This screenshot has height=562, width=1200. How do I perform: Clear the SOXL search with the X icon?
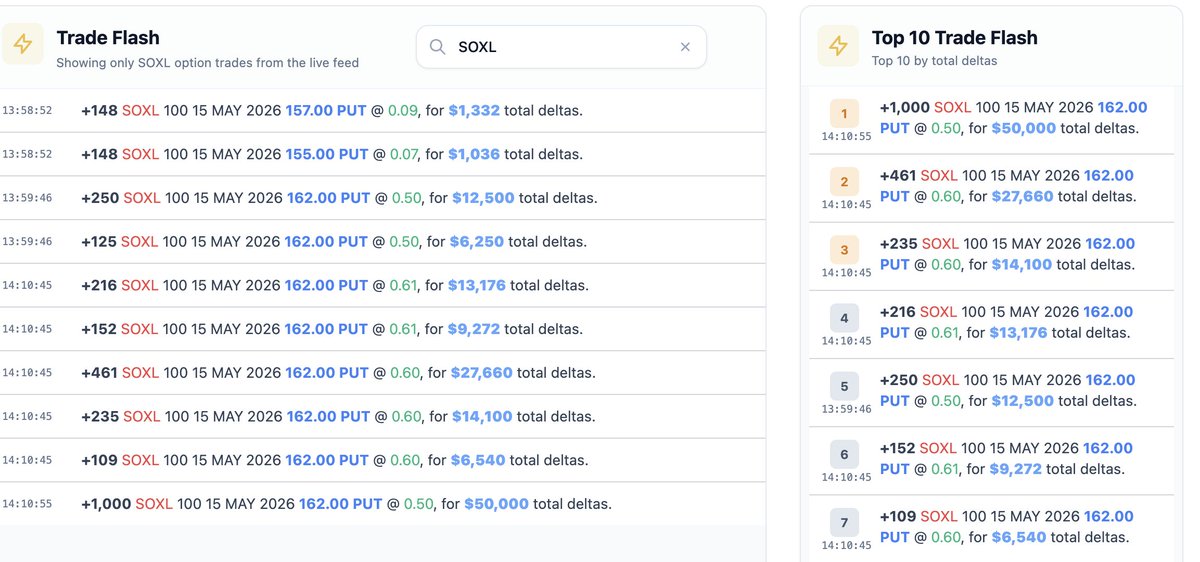tap(685, 47)
